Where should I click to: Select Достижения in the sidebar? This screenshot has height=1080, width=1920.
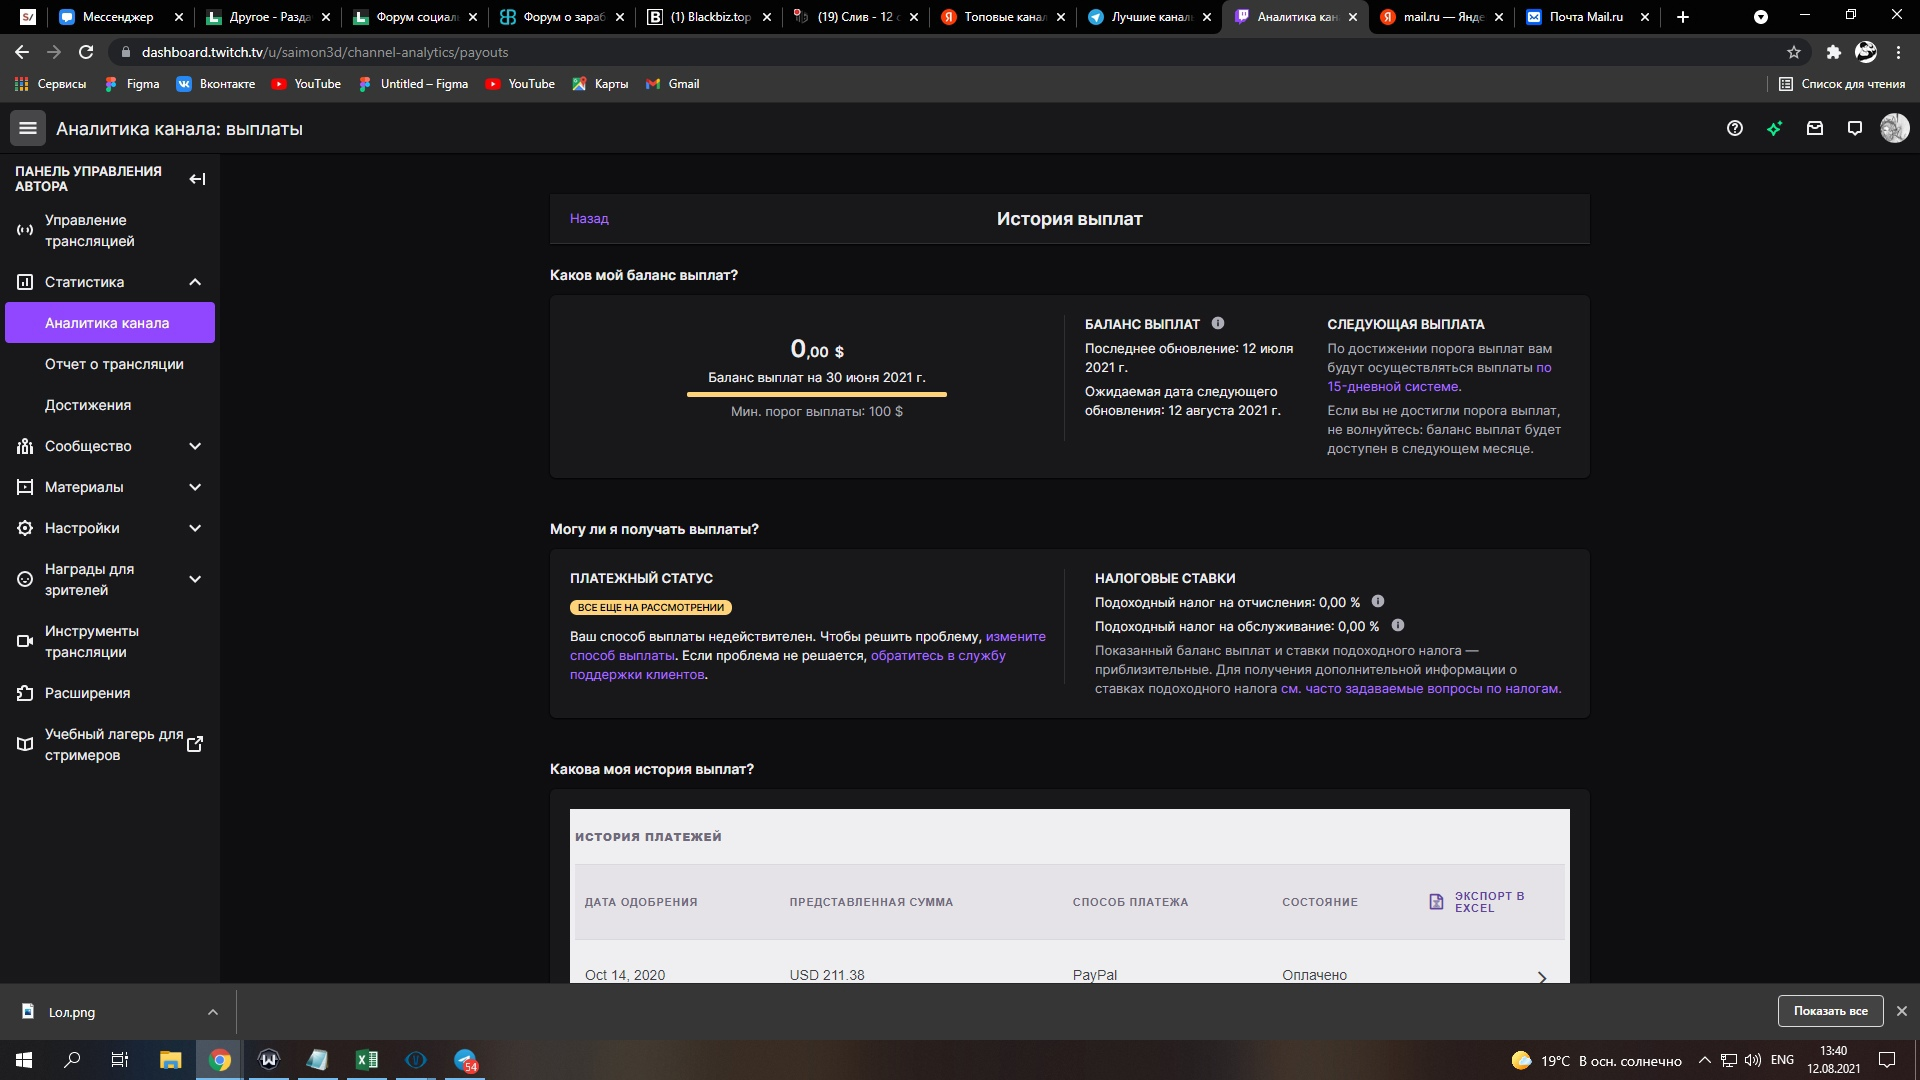click(x=88, y=405)
